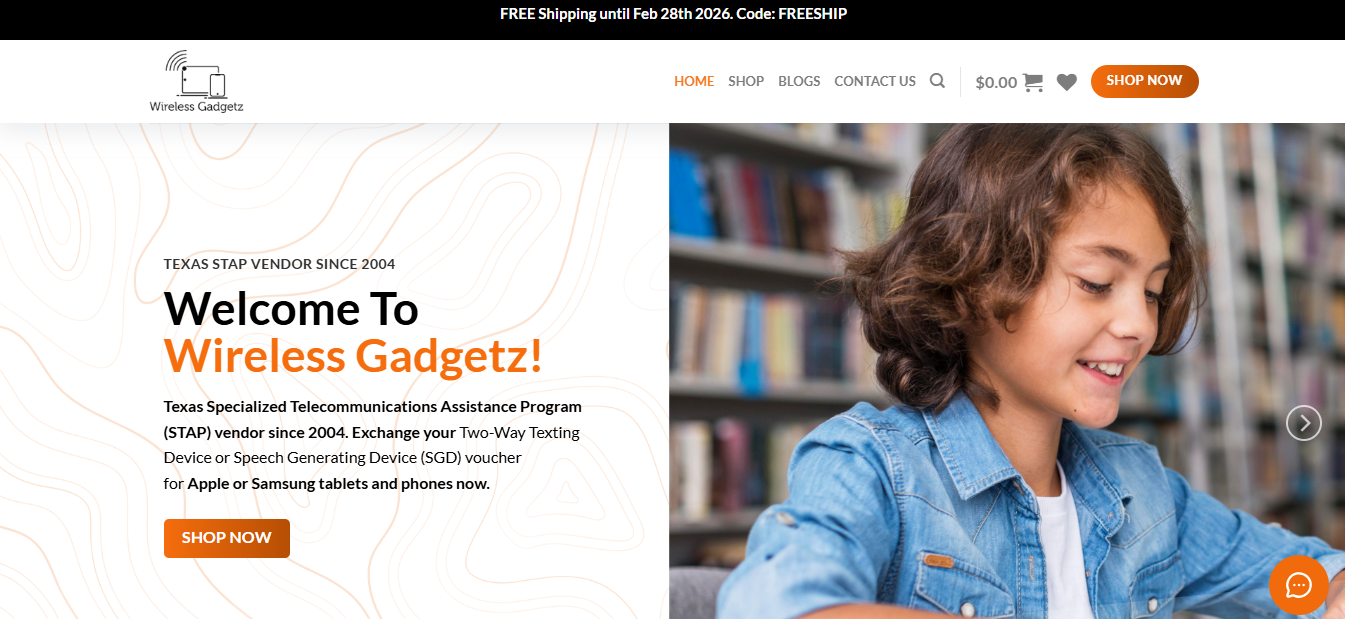Viewport: 1345px width, 619px height.
Task: Open the SHOP menu item
Action: 746,81
